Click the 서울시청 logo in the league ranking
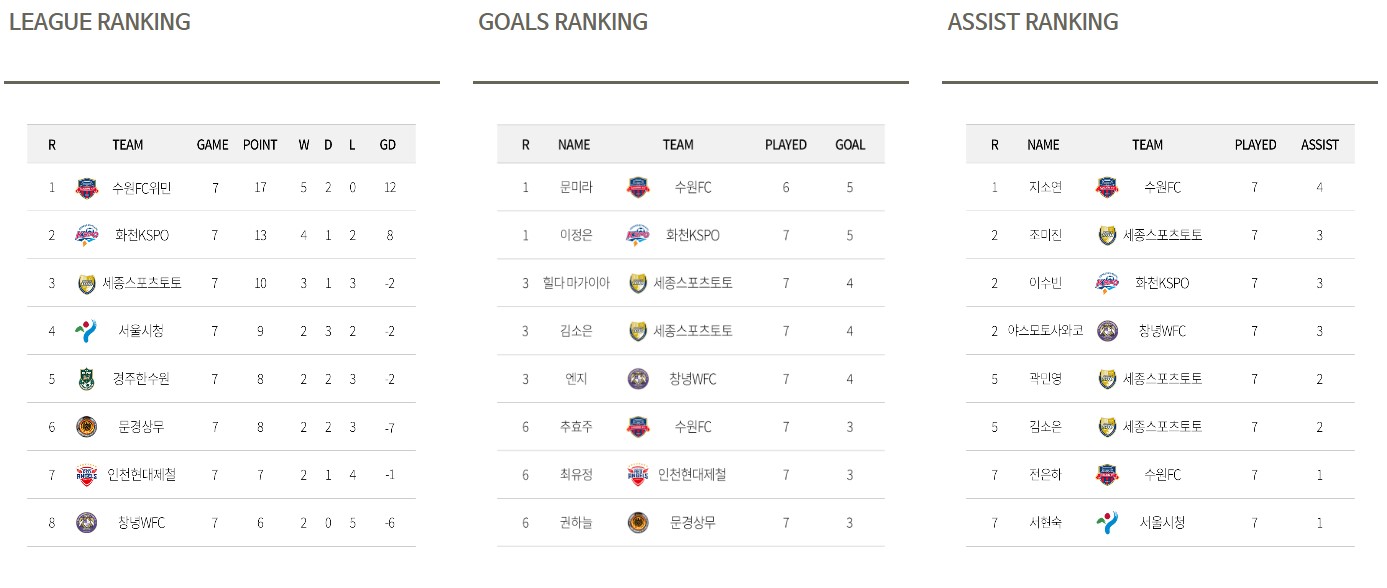The height and width of the screenshot is (588, 1387). (x=87, y=331)
